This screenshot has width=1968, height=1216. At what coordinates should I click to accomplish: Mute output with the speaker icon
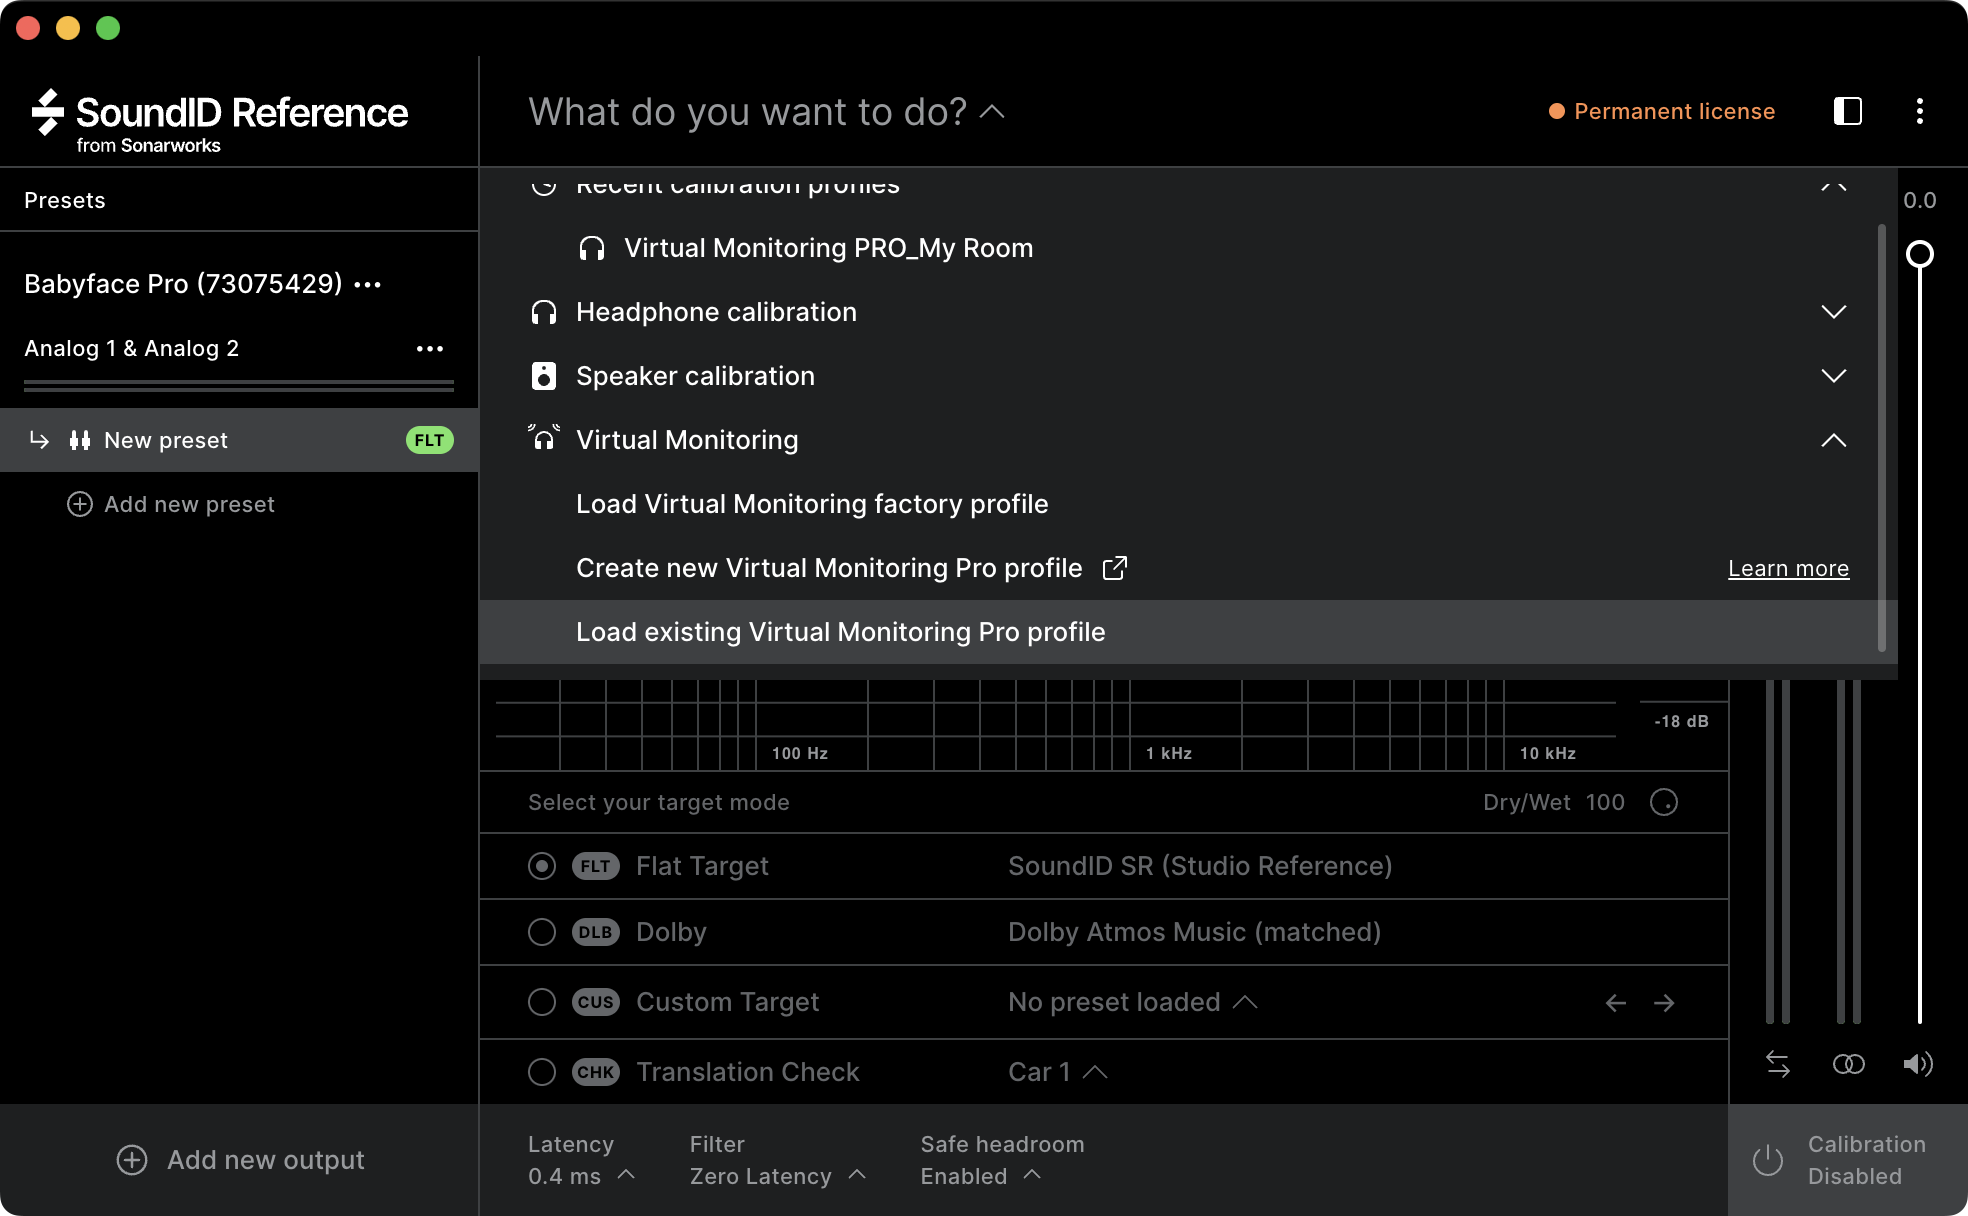tap(1917, 1064)
